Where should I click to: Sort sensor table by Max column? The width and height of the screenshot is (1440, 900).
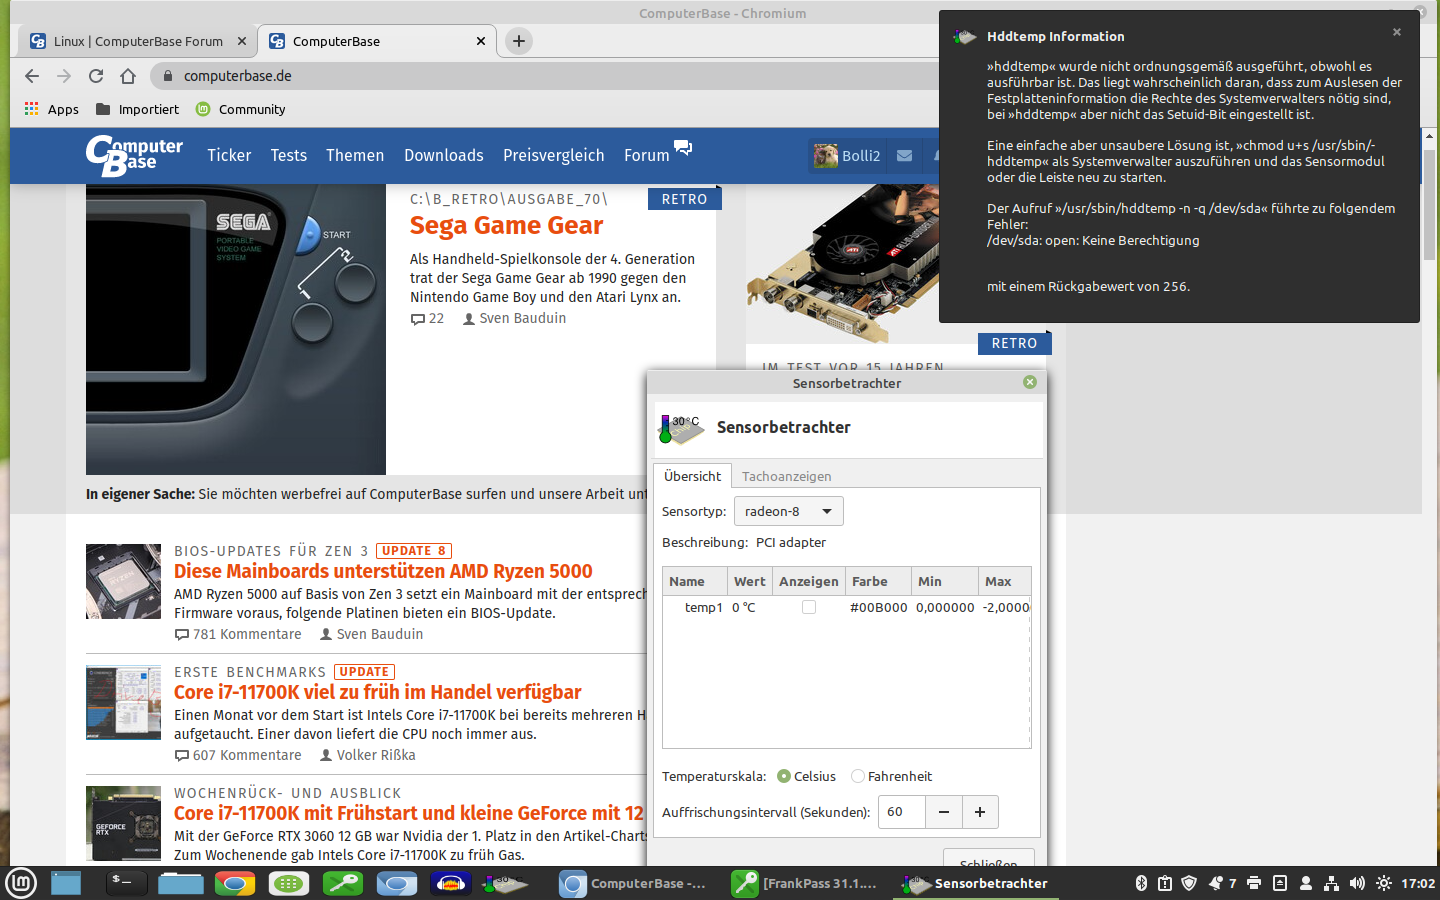(1003, 581)
